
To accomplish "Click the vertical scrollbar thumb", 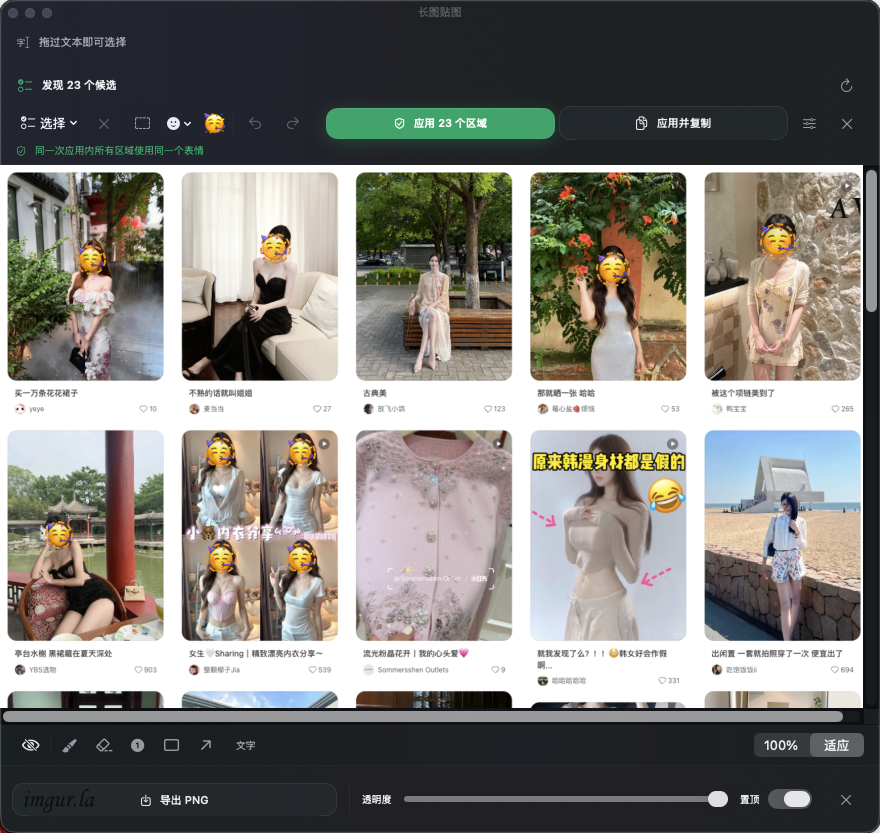I will (870, 240).
